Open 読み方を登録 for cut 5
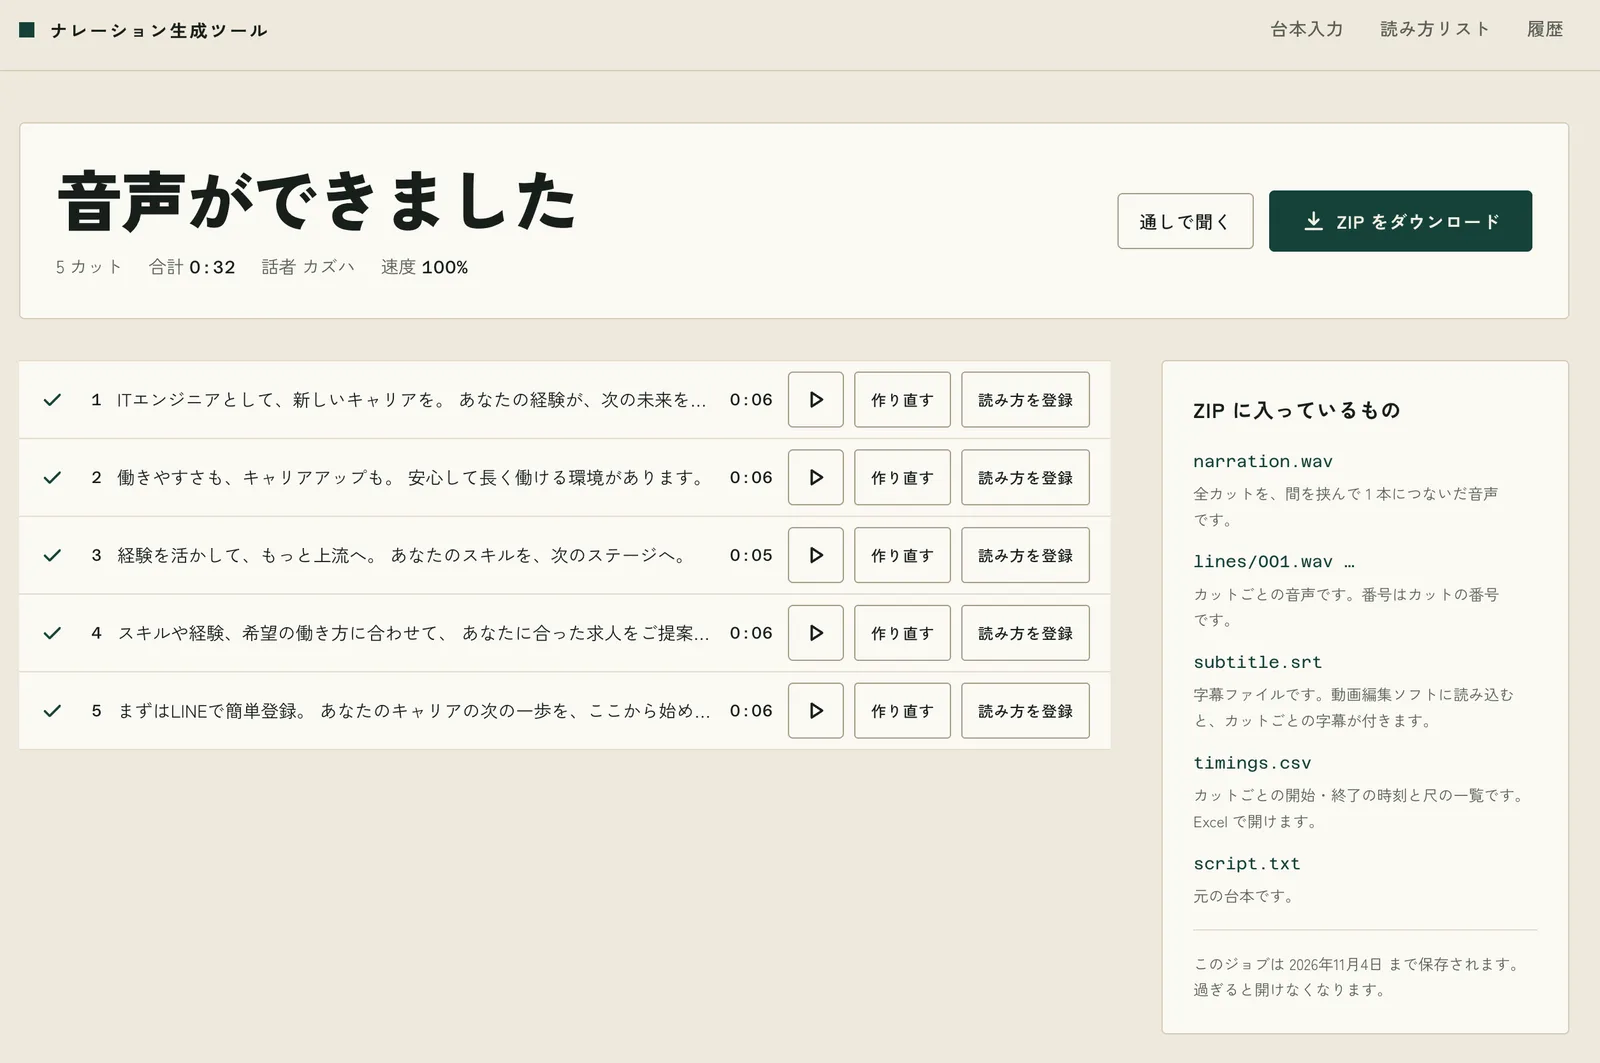This screenshot has width=1600, height=1063. tap(1025, 711)
